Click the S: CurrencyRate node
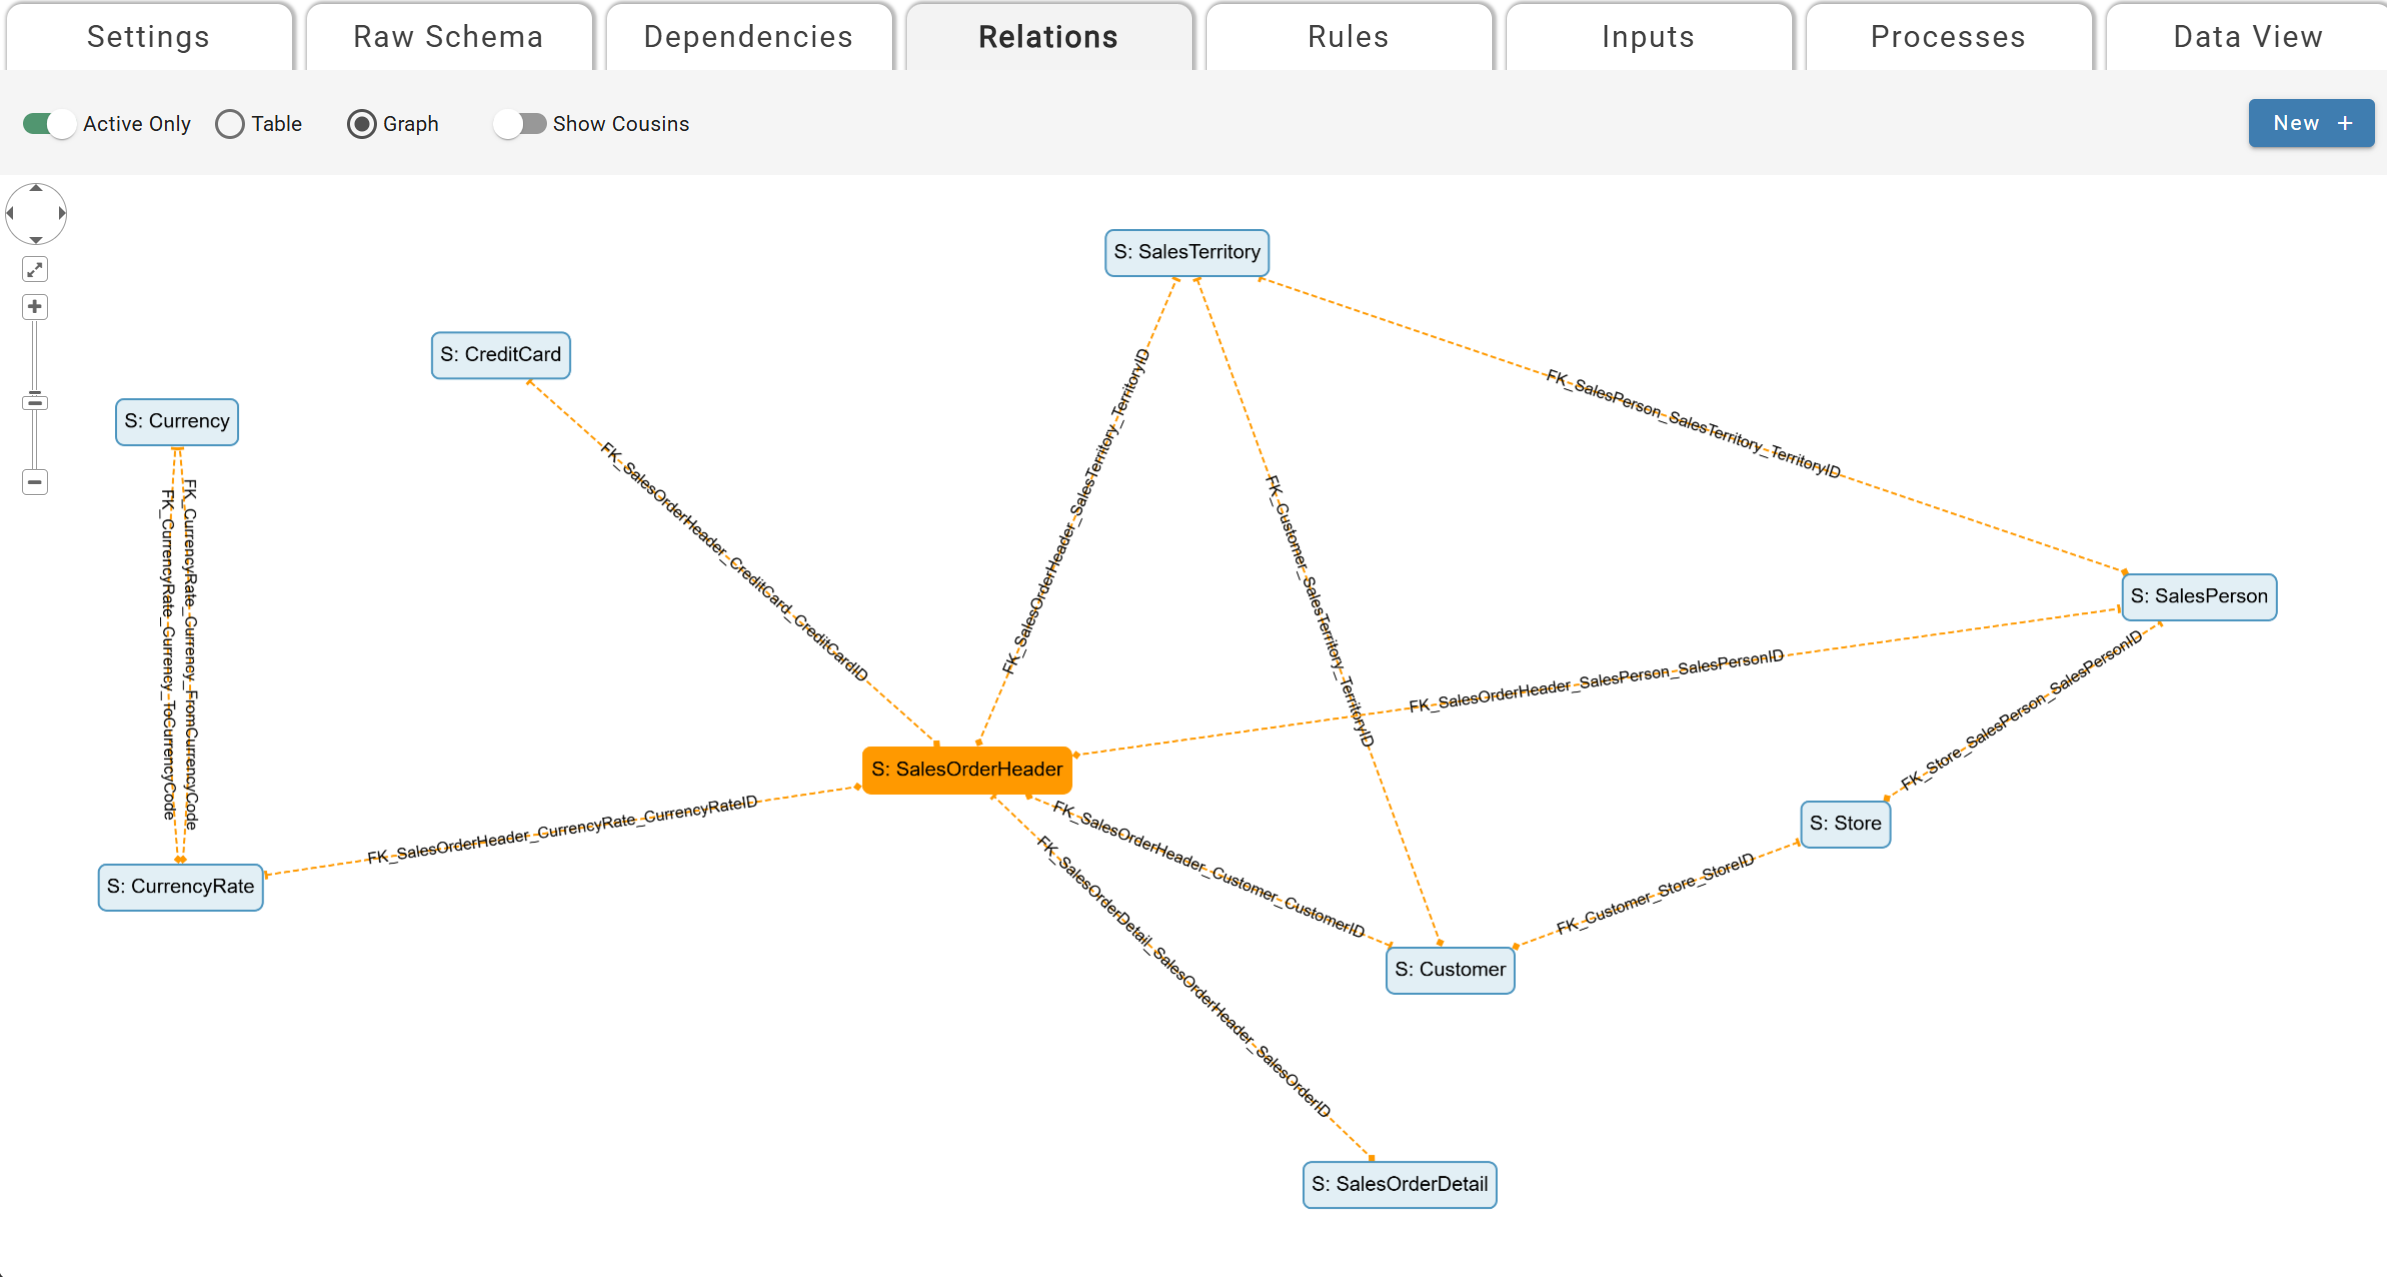The image size is (2387, 1277). [x=180, y=886]
